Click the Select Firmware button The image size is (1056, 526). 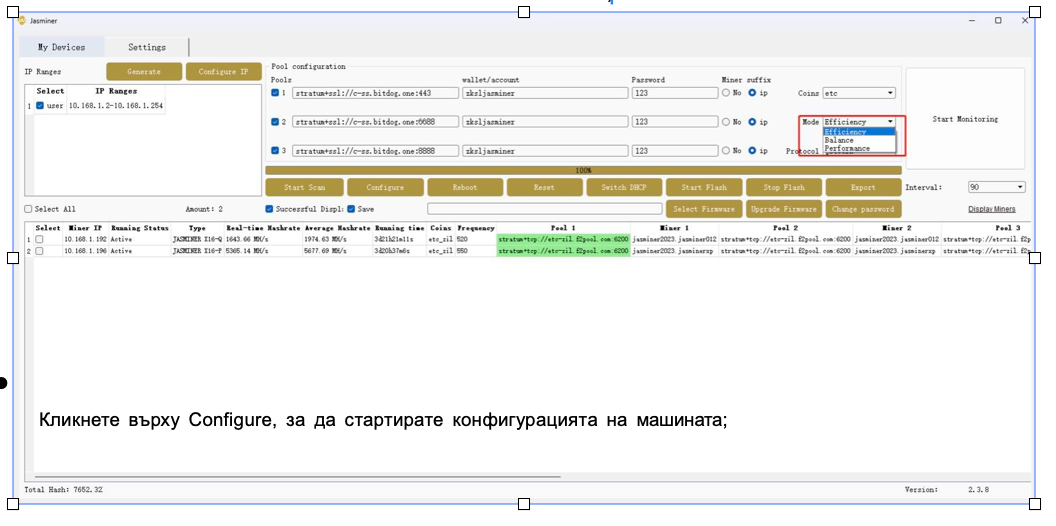[704, 209]
